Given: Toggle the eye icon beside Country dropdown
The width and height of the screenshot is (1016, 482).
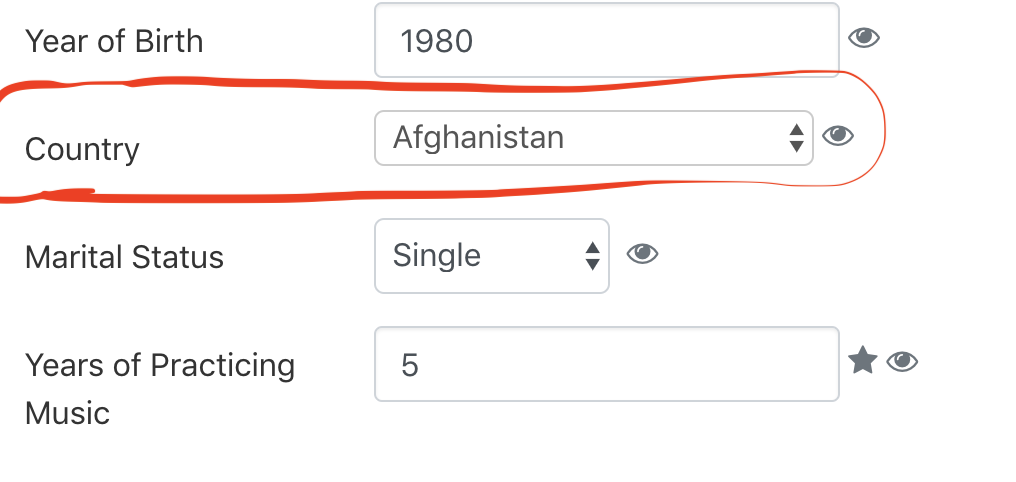Looking at the screenshot, I should coord(838,136).
